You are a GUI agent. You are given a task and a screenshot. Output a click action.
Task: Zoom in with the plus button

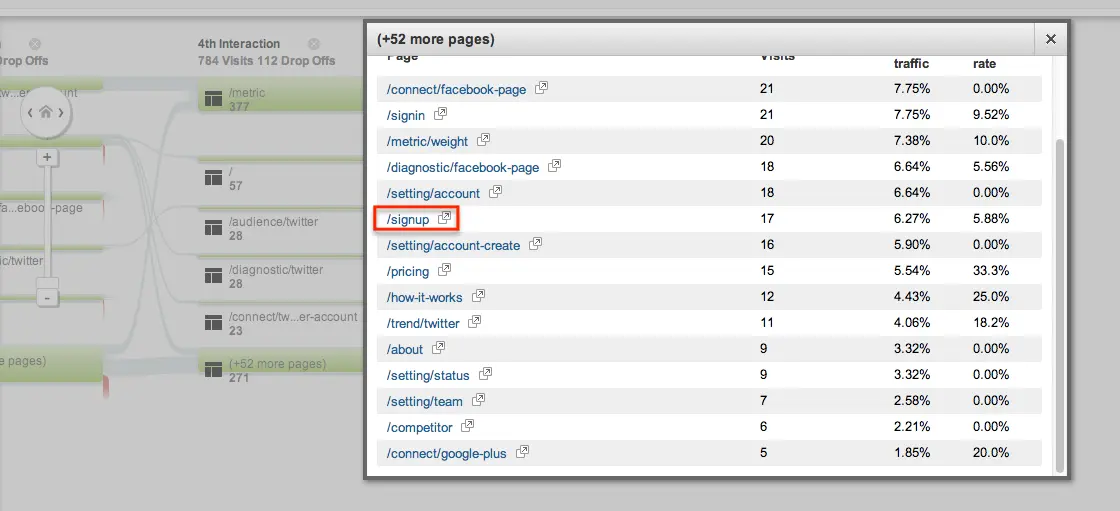[47, 157]
